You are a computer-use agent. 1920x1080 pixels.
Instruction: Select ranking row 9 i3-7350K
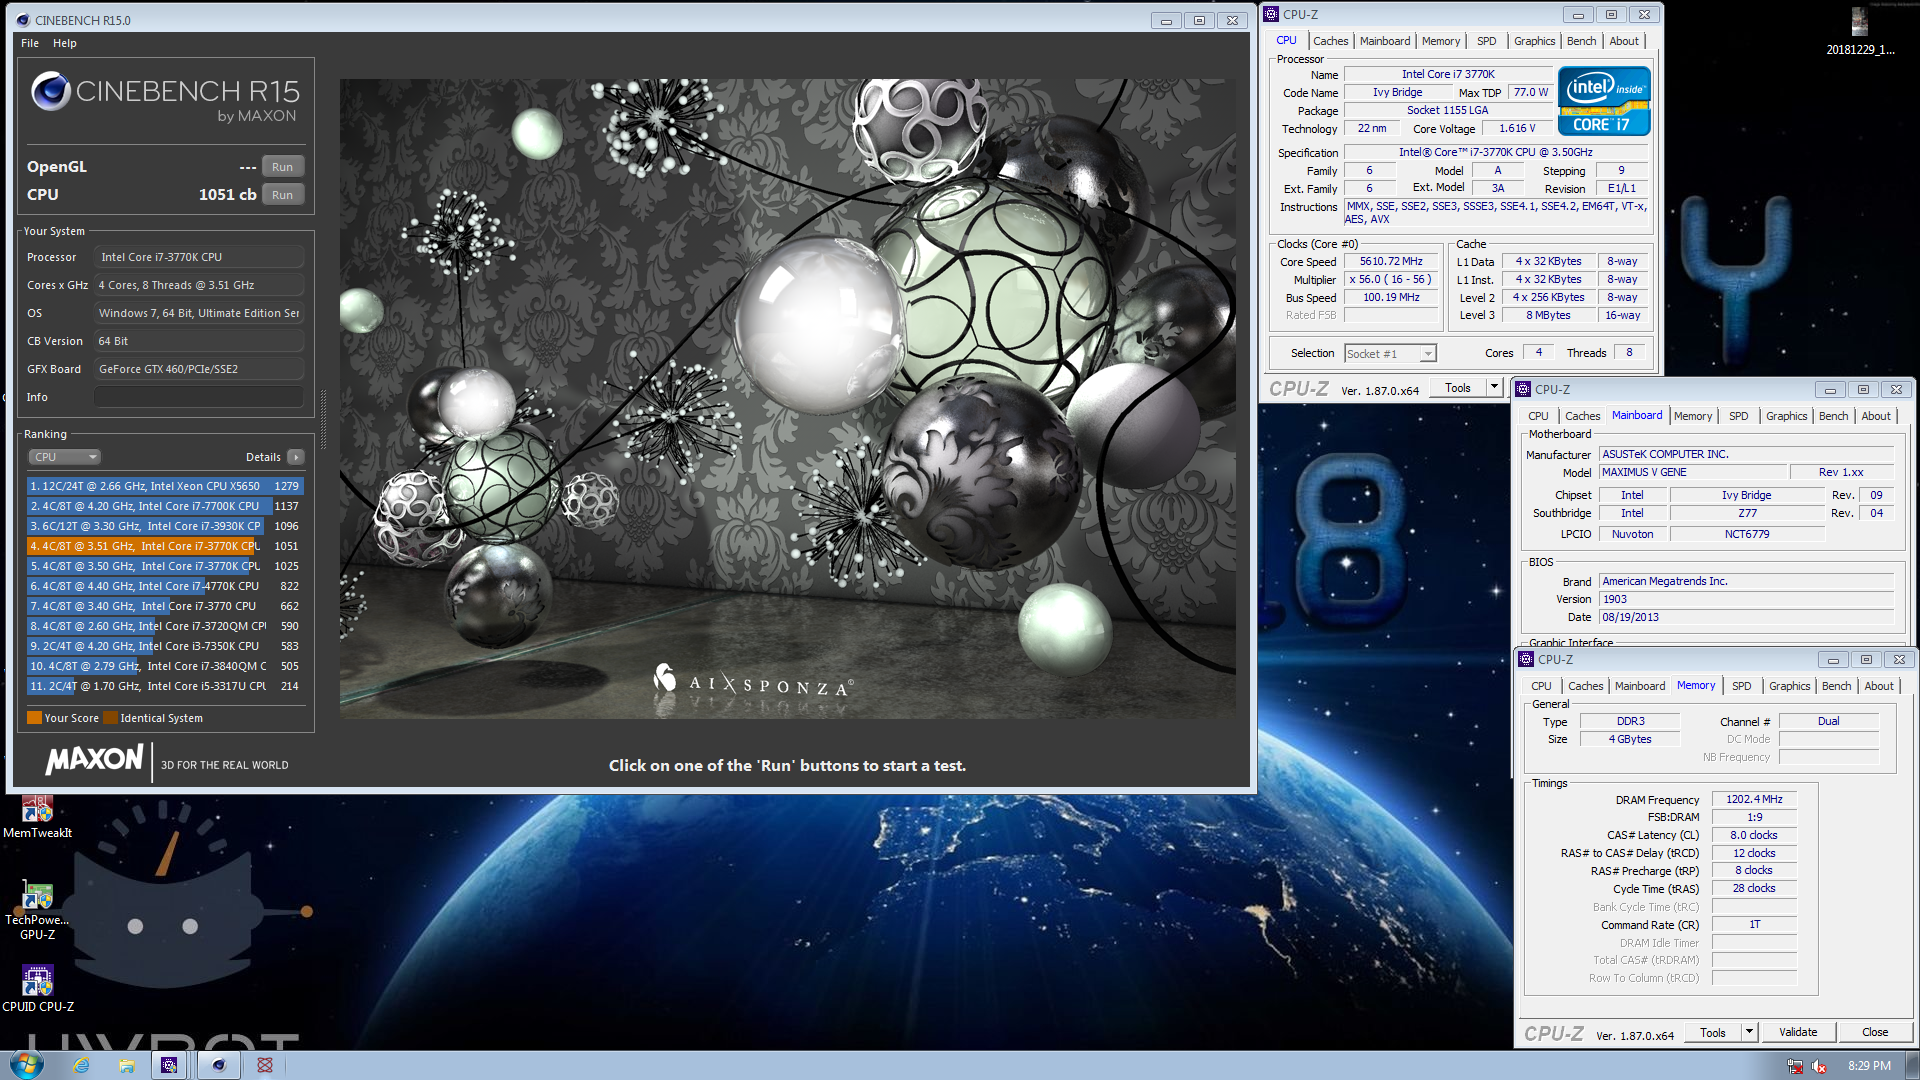coord(165,646)
